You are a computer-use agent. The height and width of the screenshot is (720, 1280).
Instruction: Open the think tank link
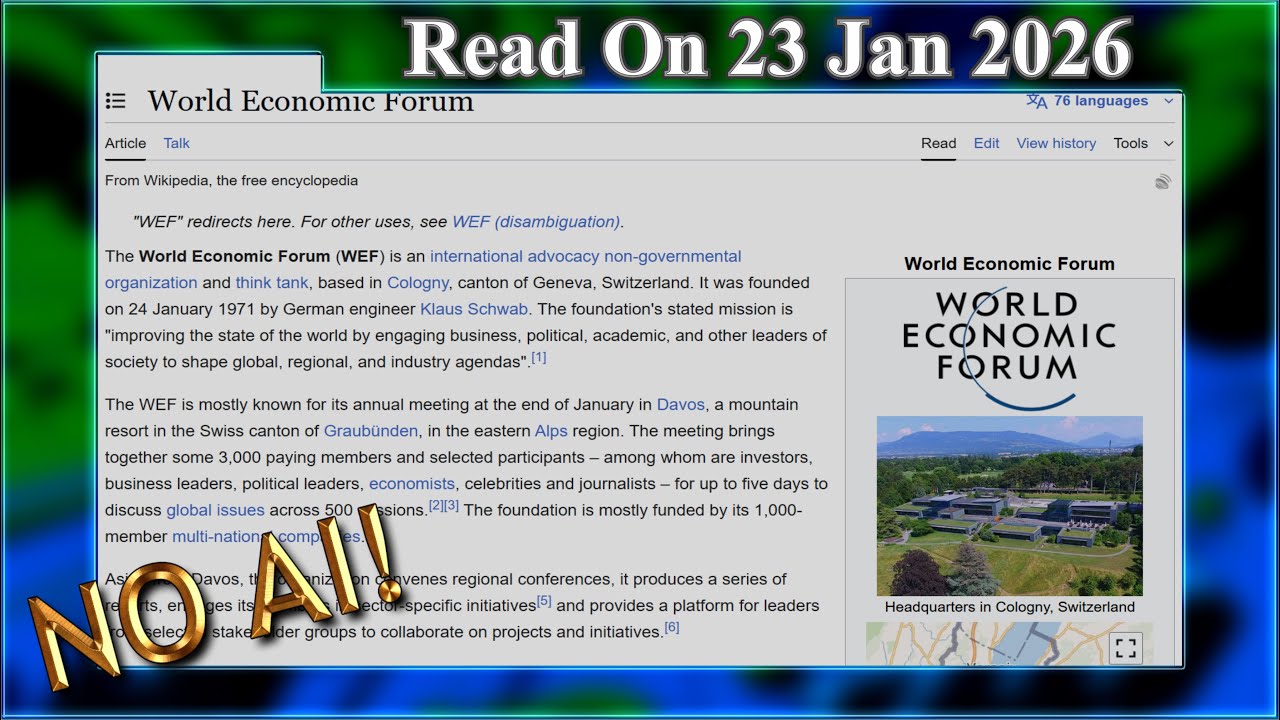pos(272,283)
